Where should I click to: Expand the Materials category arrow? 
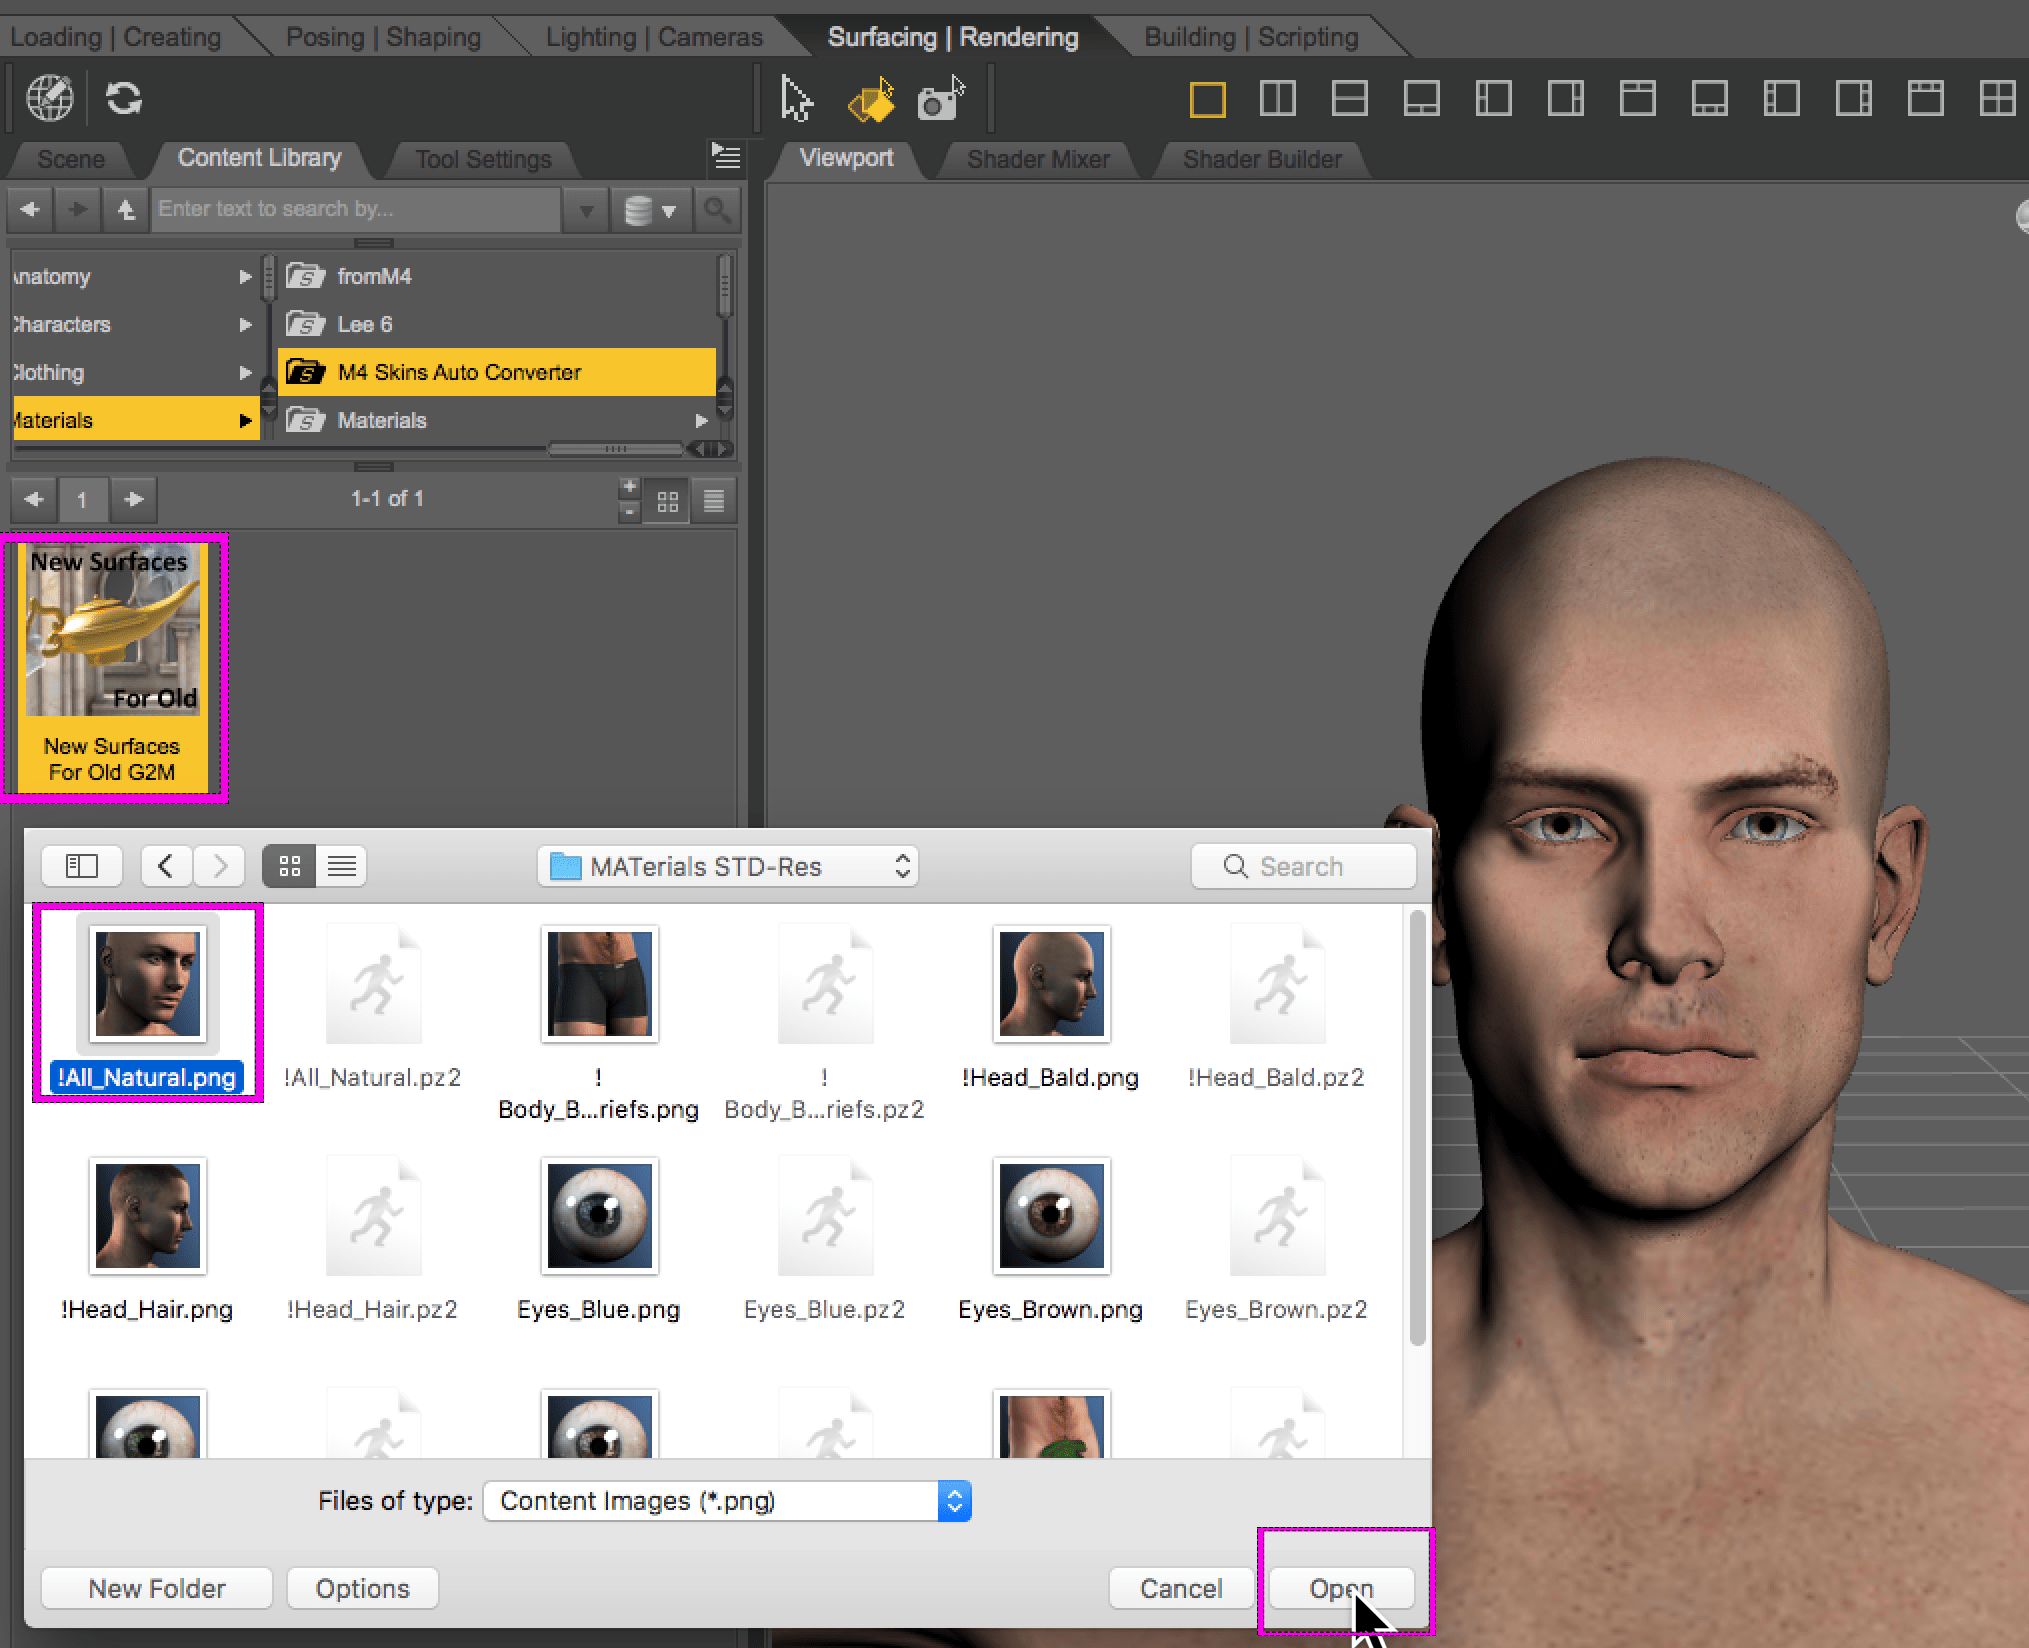click(x=245, y=421)
